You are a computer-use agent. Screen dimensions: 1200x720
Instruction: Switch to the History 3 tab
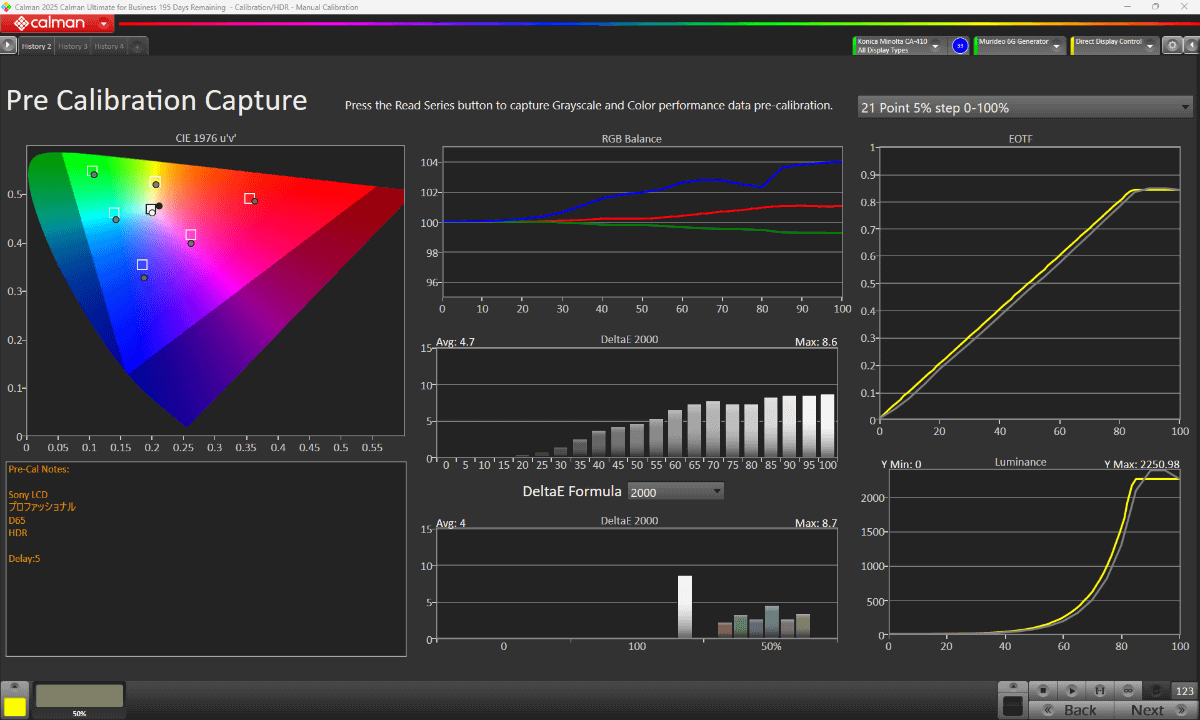pos(72,46)
